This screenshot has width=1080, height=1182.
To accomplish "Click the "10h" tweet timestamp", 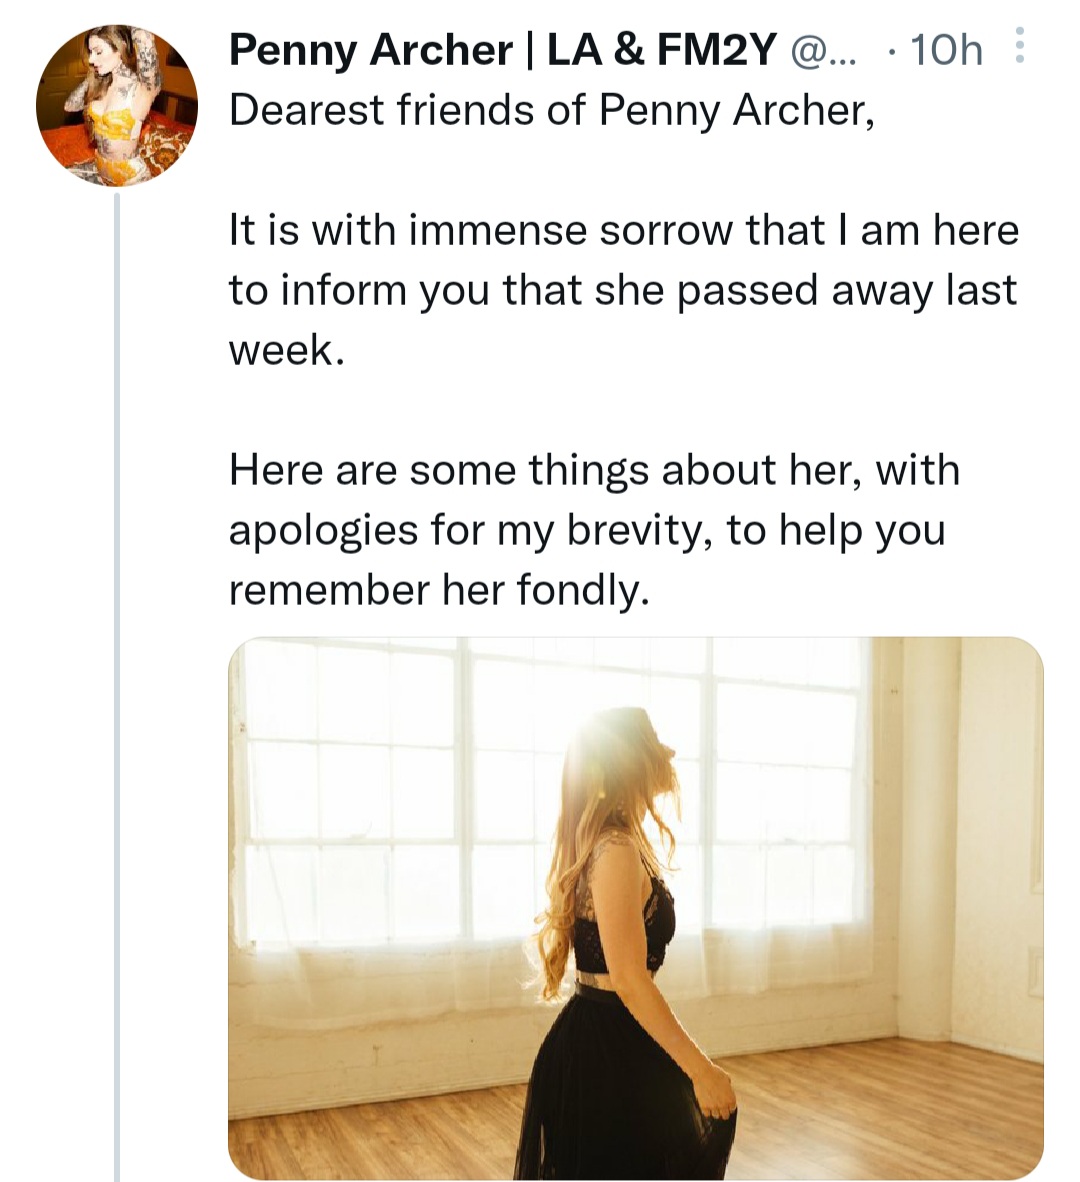I will (946, 50).
